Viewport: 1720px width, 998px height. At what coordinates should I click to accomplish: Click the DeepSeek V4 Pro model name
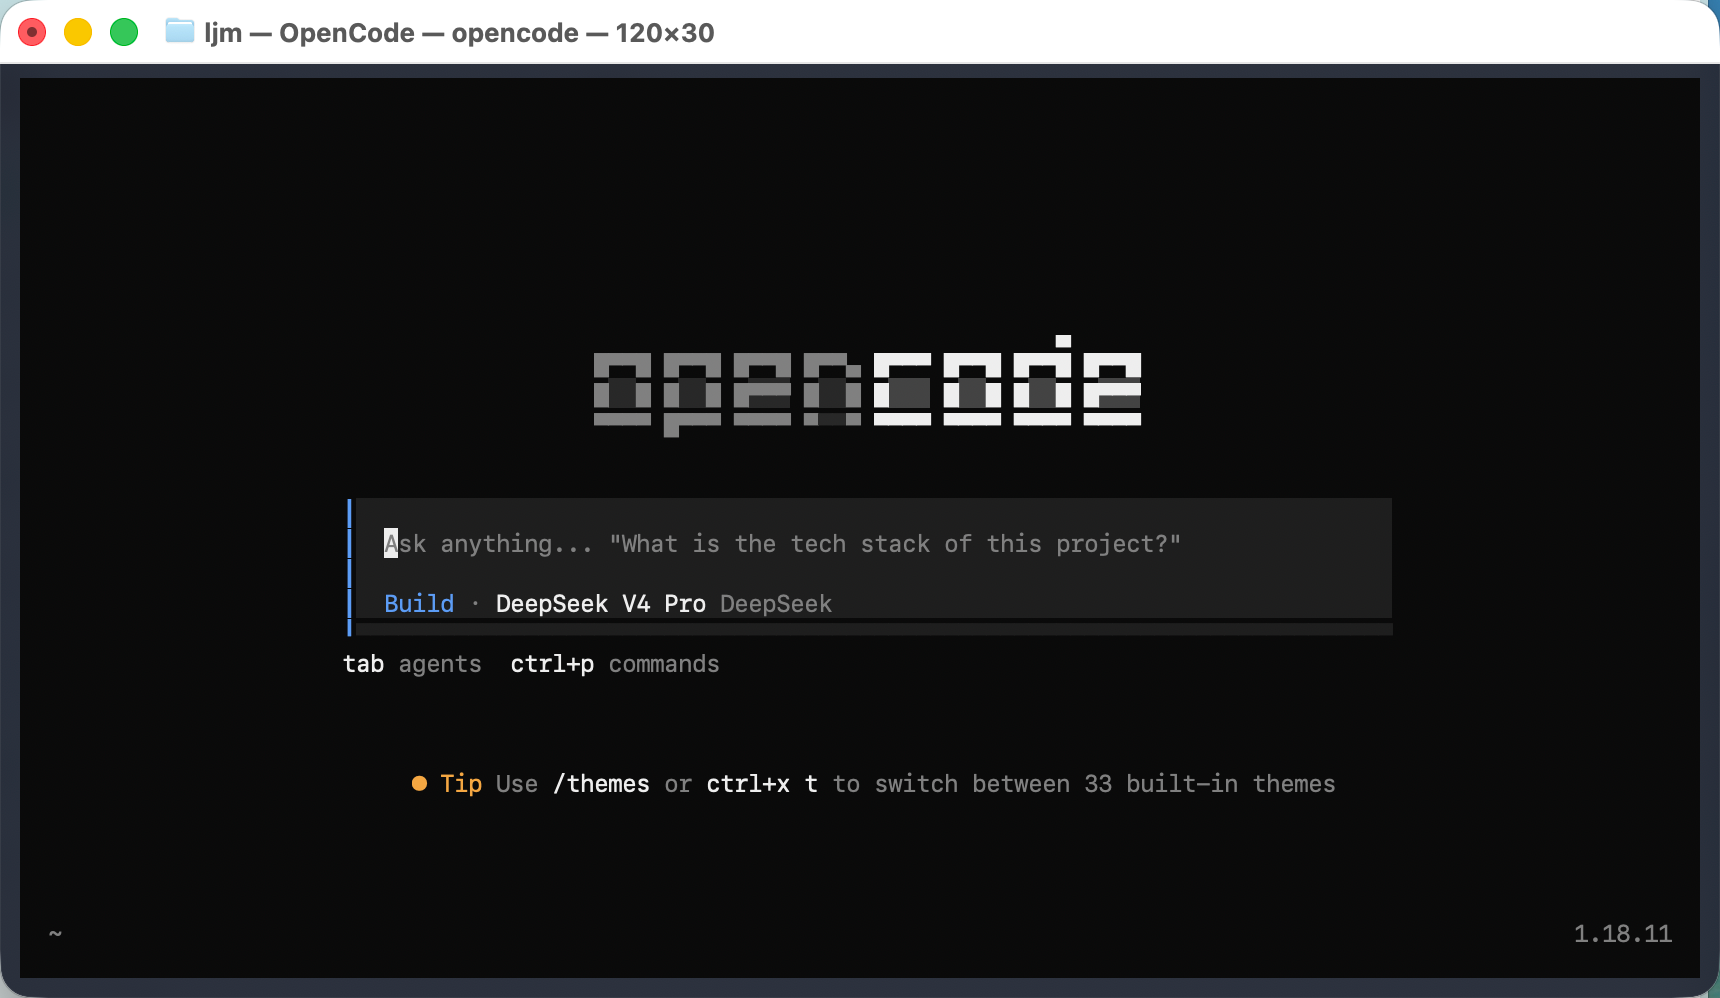601,604
